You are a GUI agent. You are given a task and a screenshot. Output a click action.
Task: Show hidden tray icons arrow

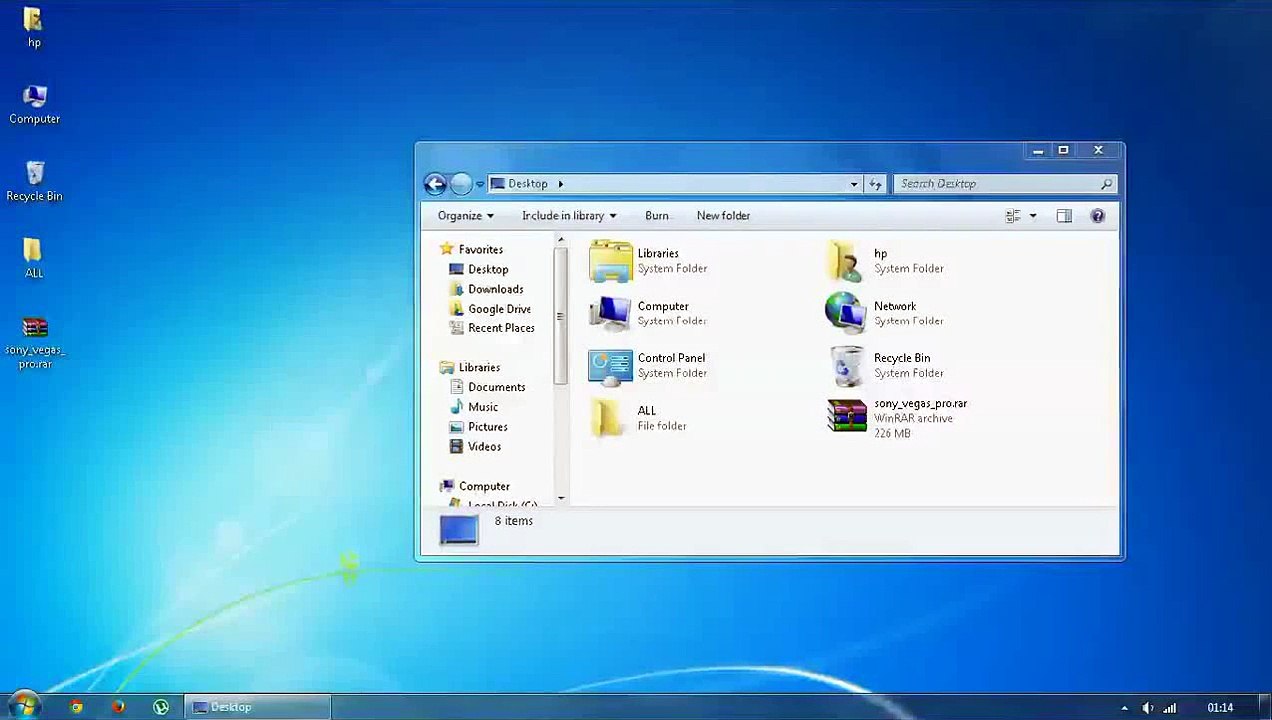click(x=1124, y=708)
